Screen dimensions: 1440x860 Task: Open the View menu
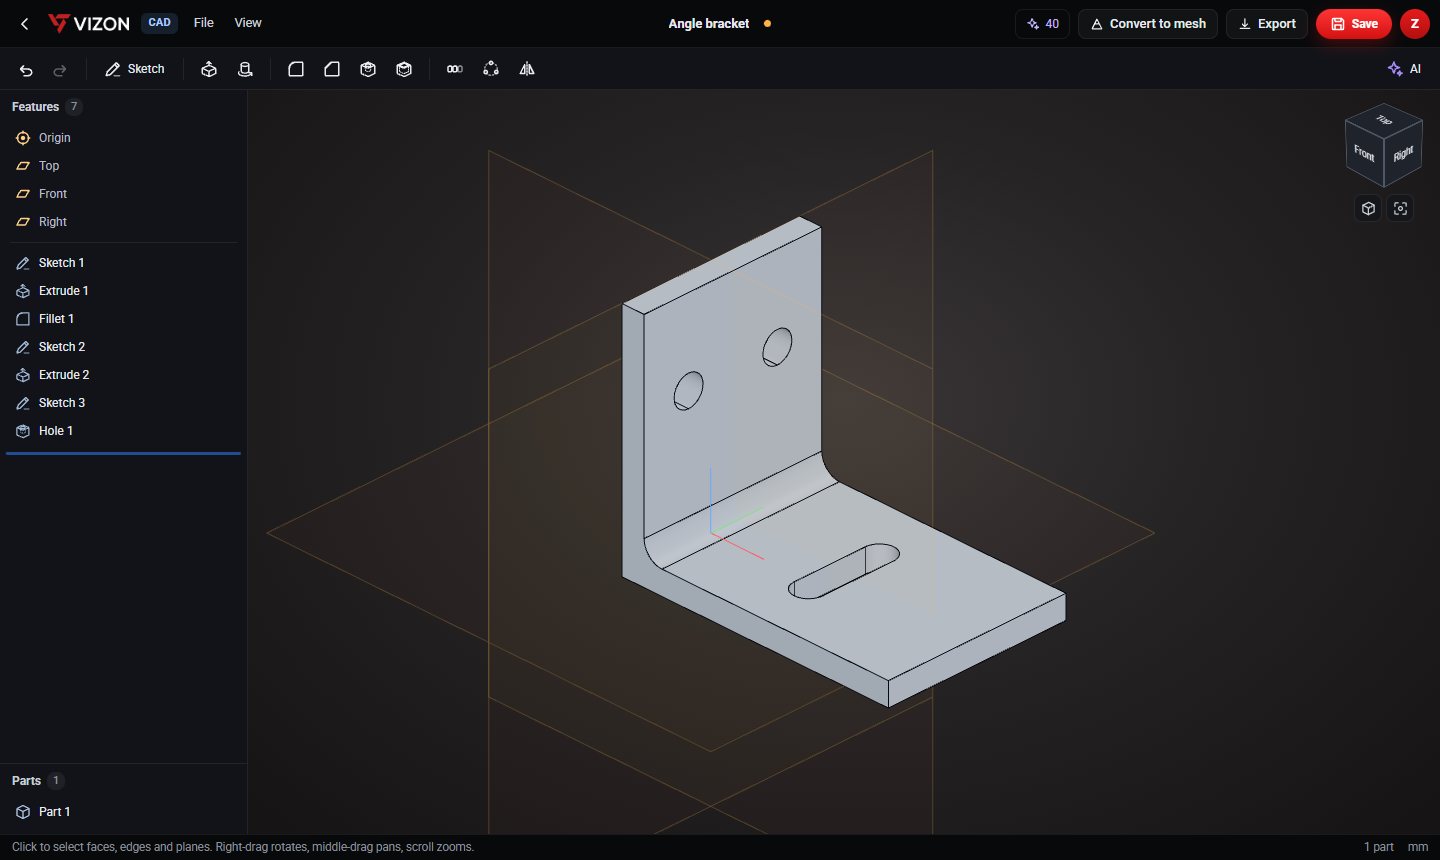coord(248,23)
